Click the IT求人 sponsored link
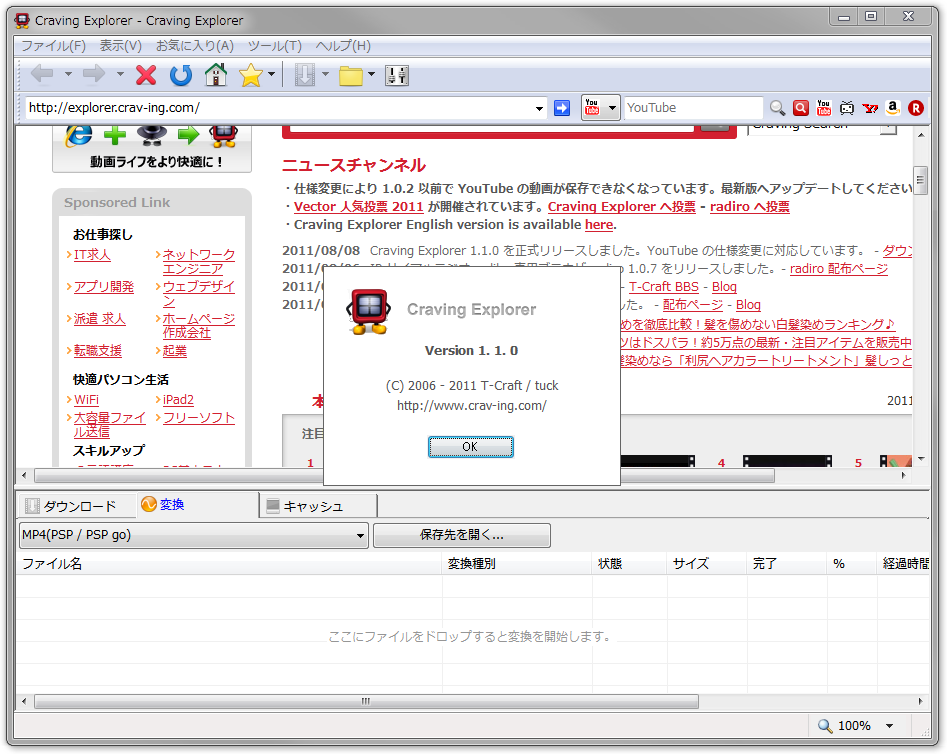The image size is (947, 754). click(x=92, y=255)
